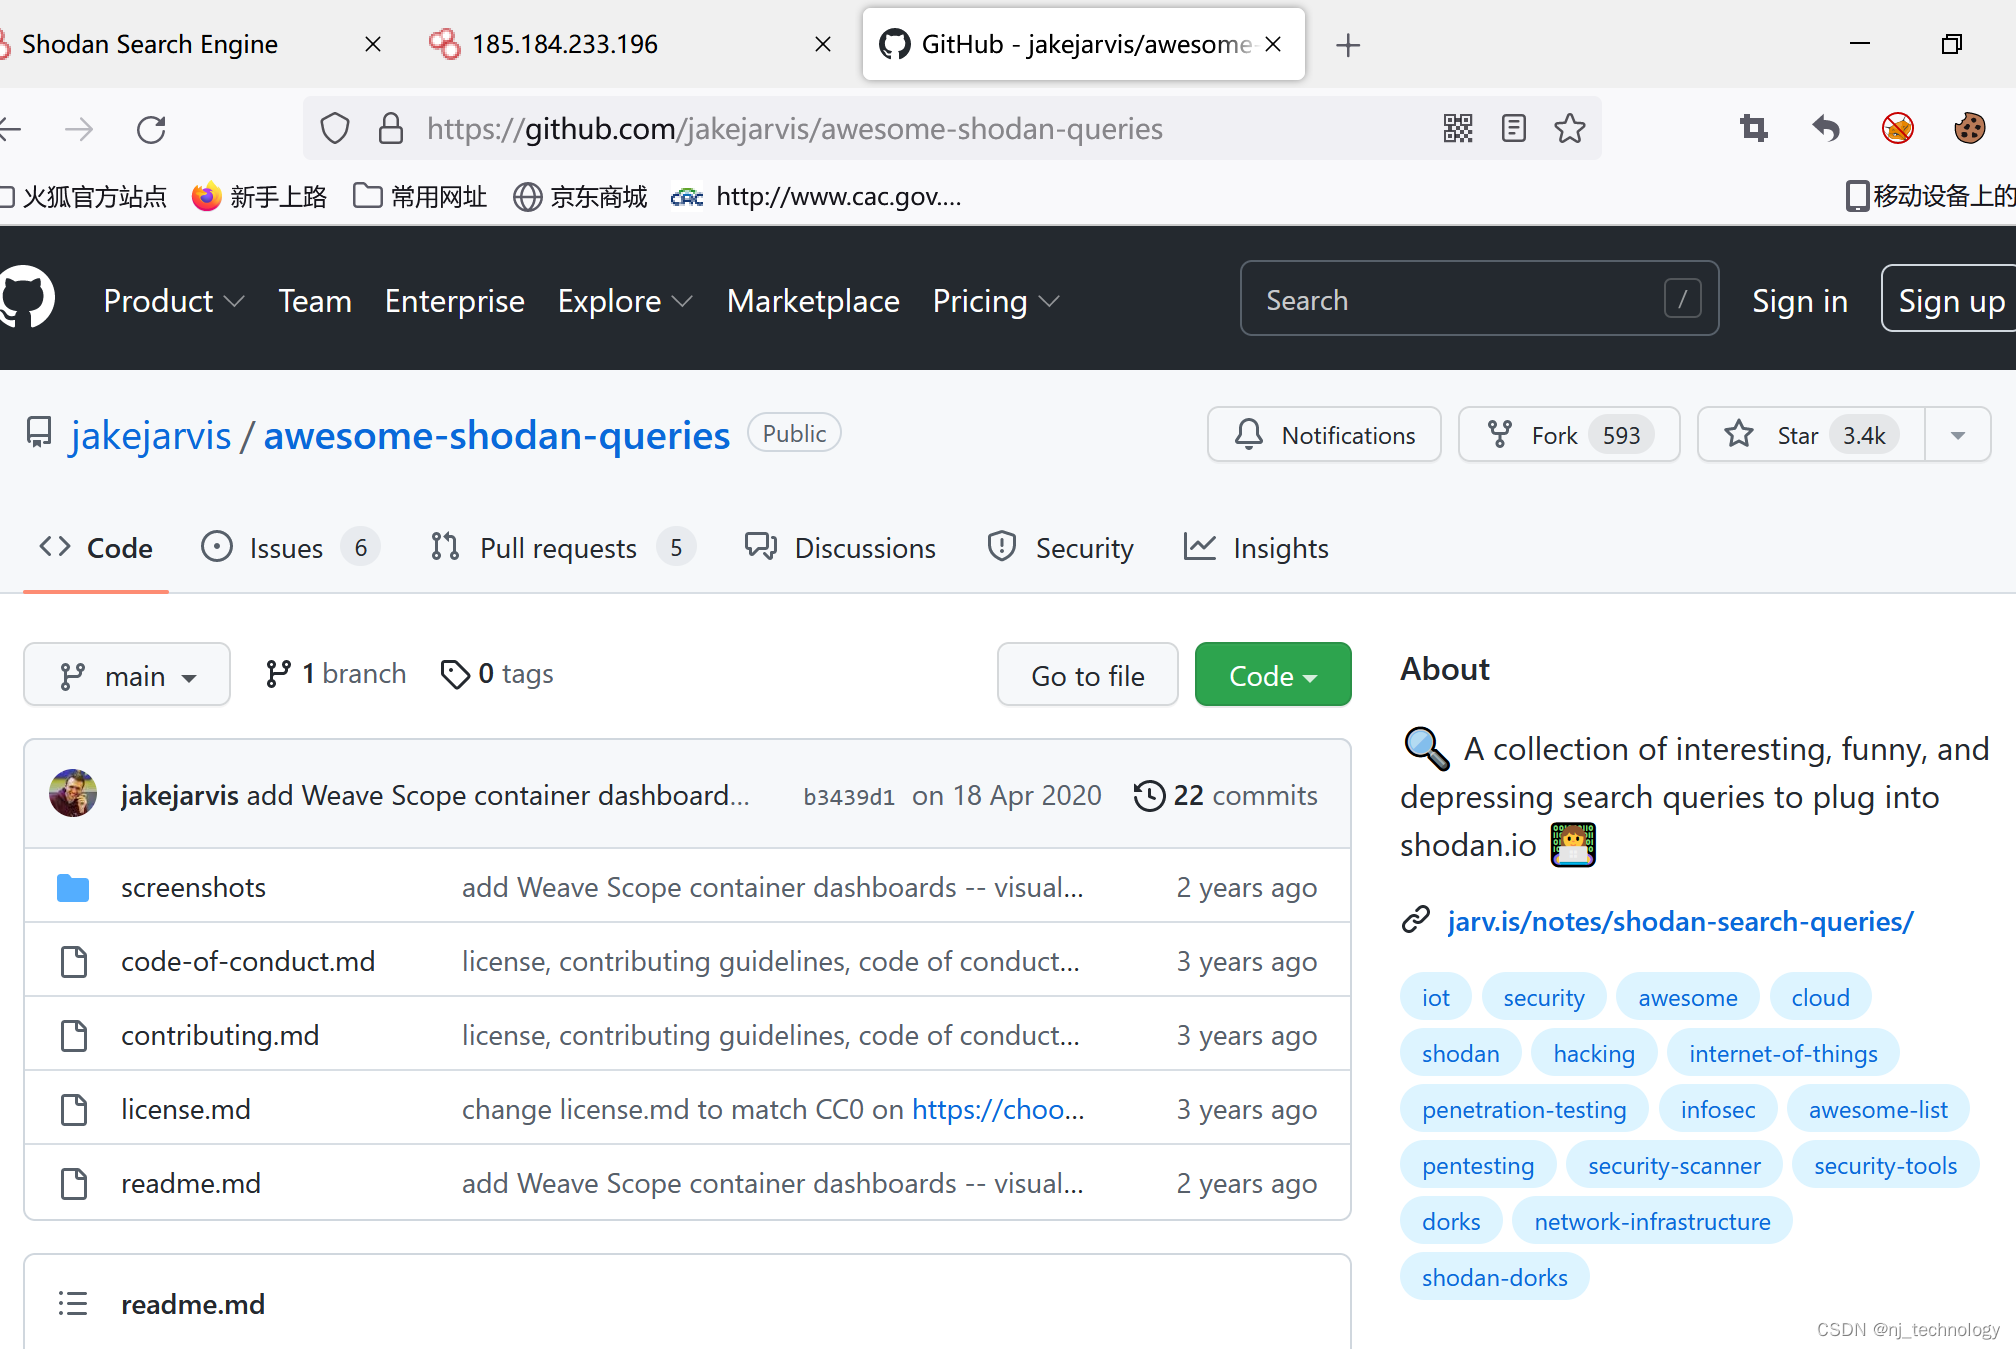Image resolution: width=2016 pixels, height=1349 pixels.
Task: Open the red blocker extension icon
Action: [1897, 128]
